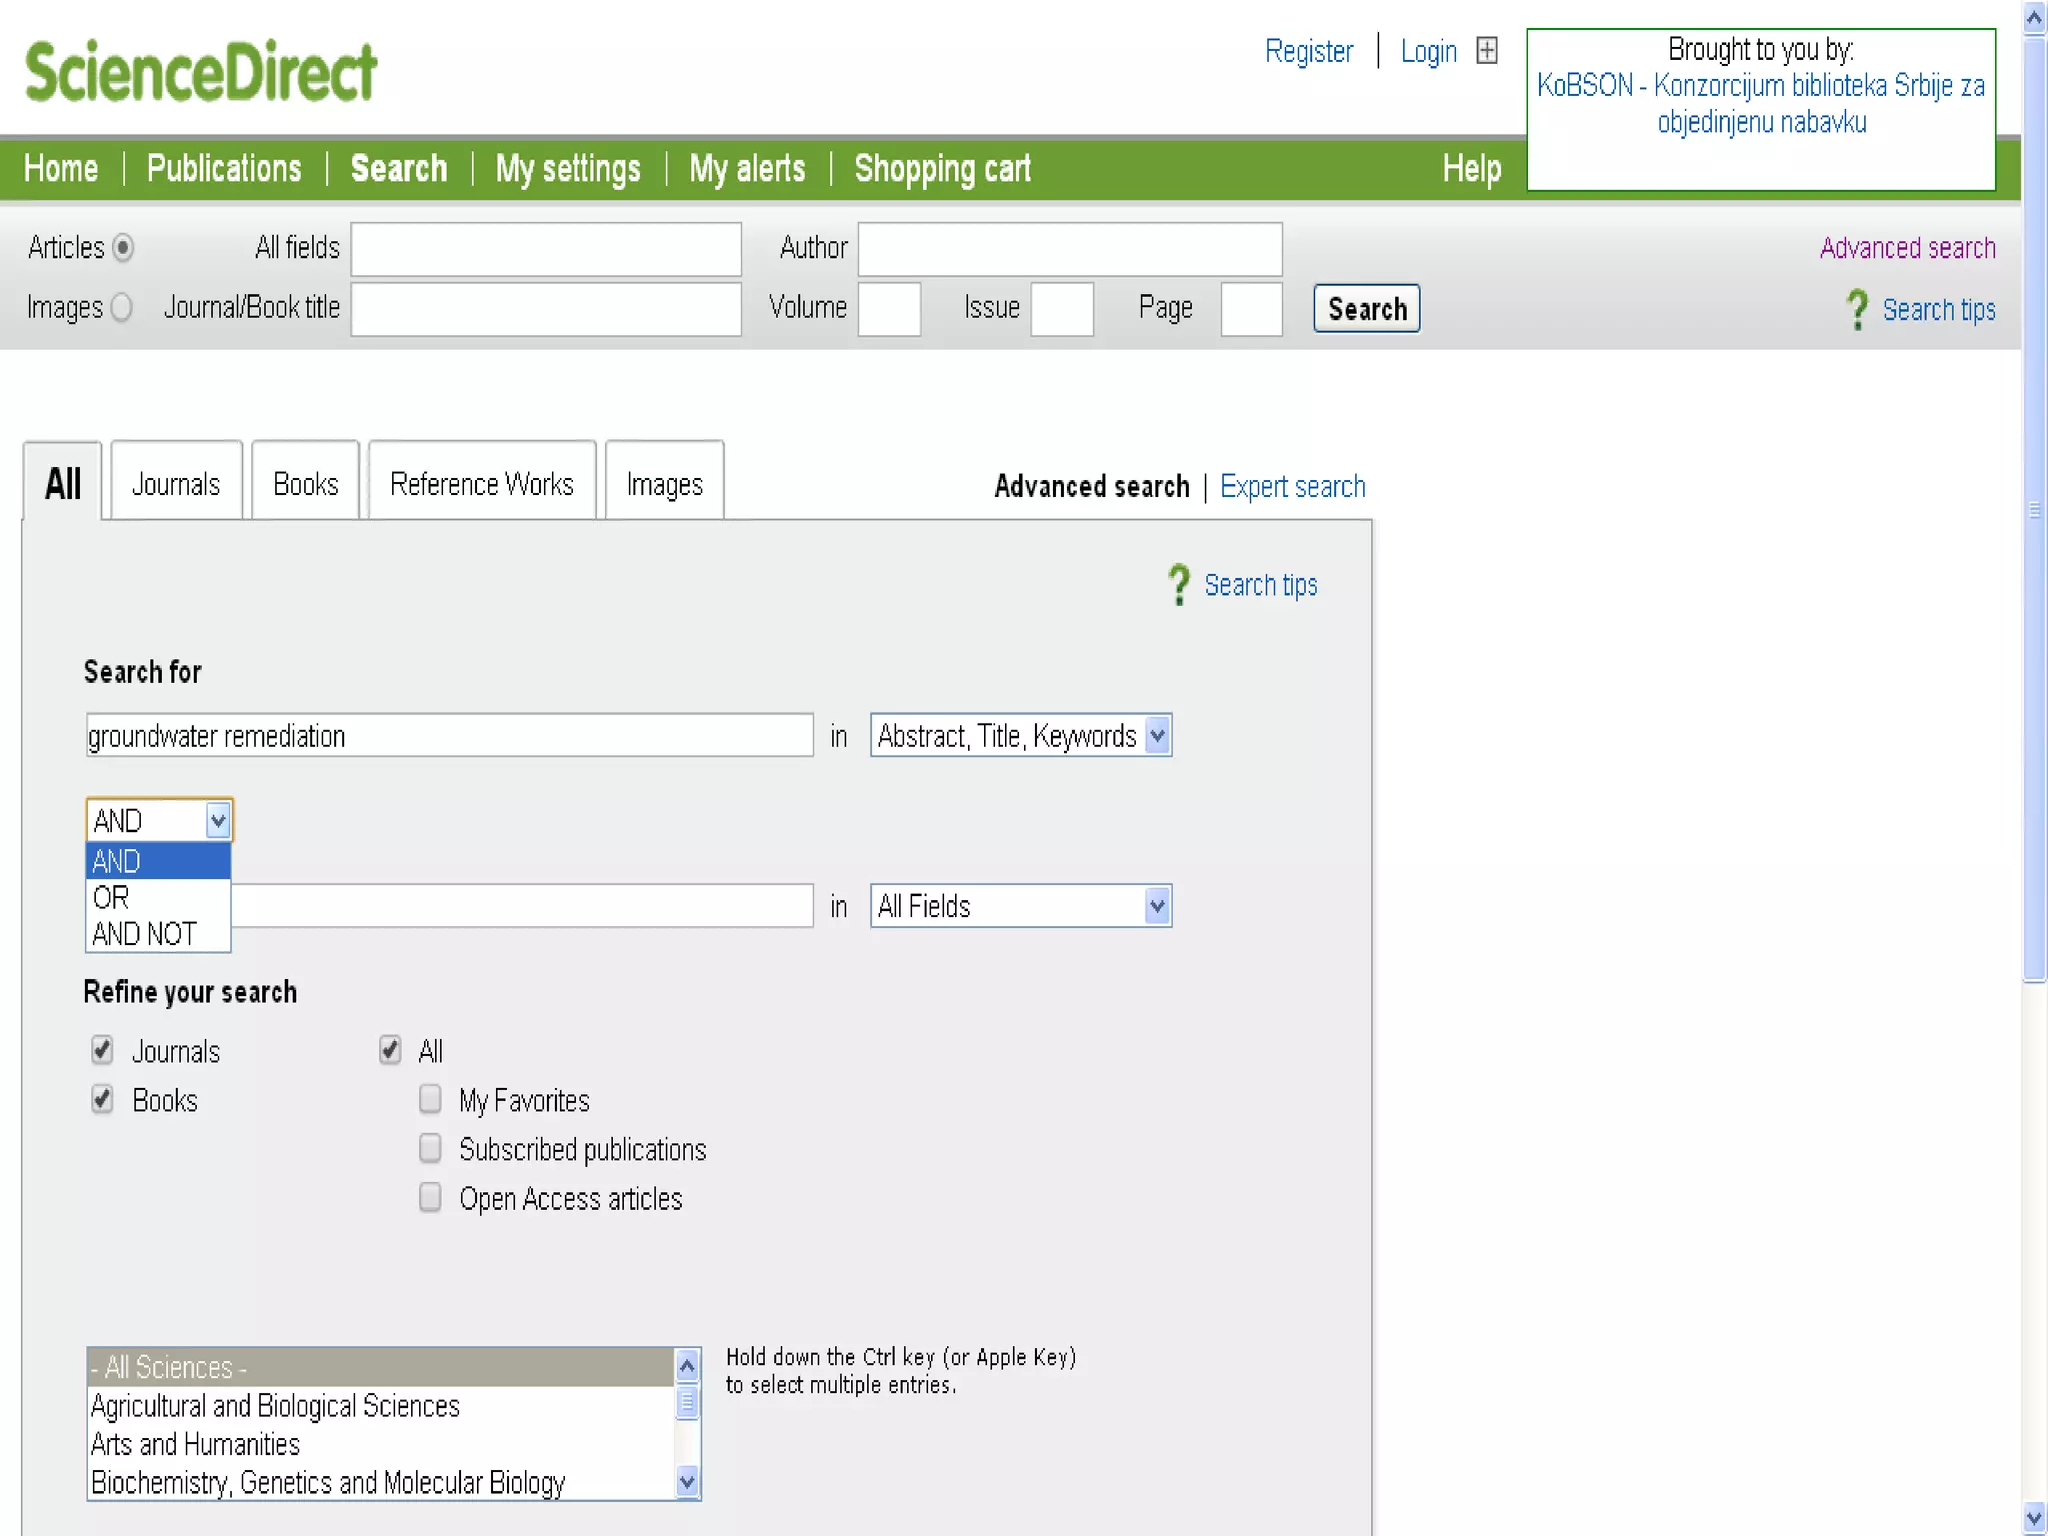Click the green question mark in top search bar
The height and width of the screenshot is (1536, 2048).
[x=1857, y=310]
